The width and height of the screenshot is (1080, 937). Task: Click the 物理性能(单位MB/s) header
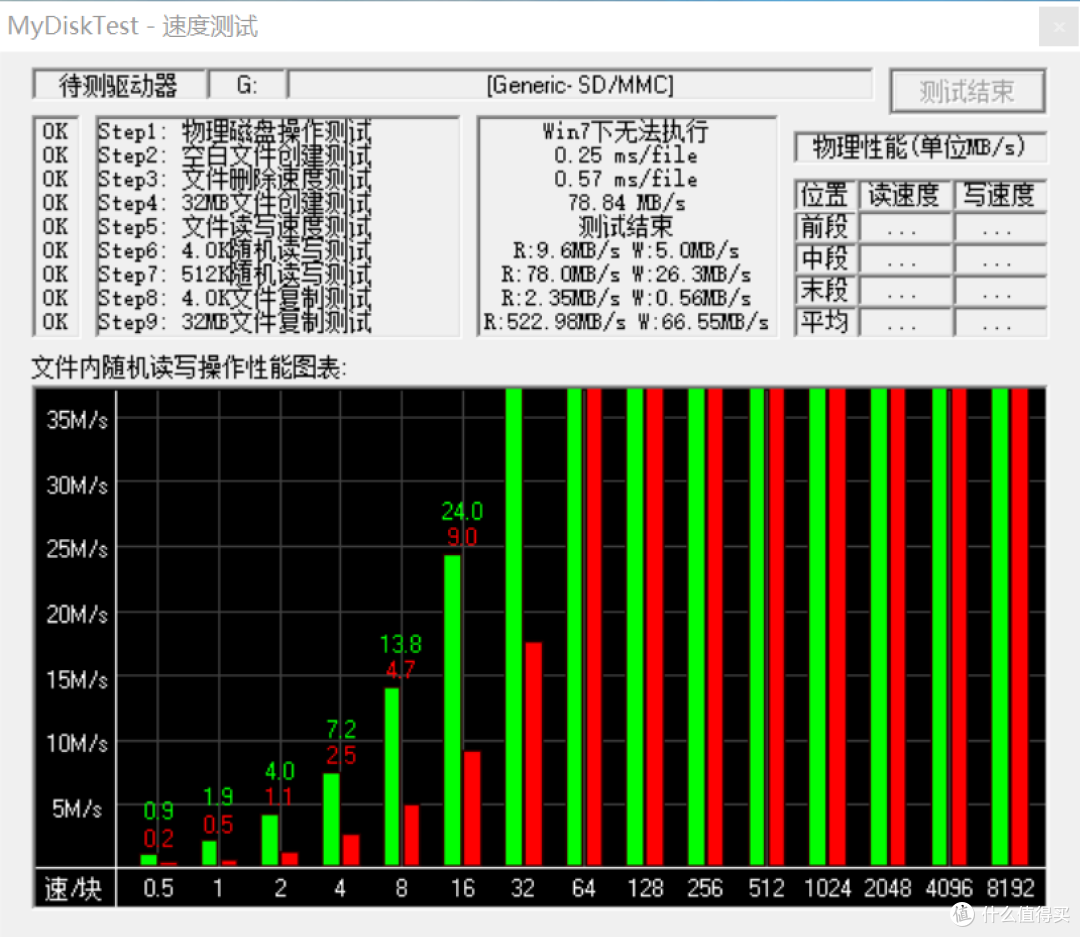pyautogui.click(x=920, y=147)
